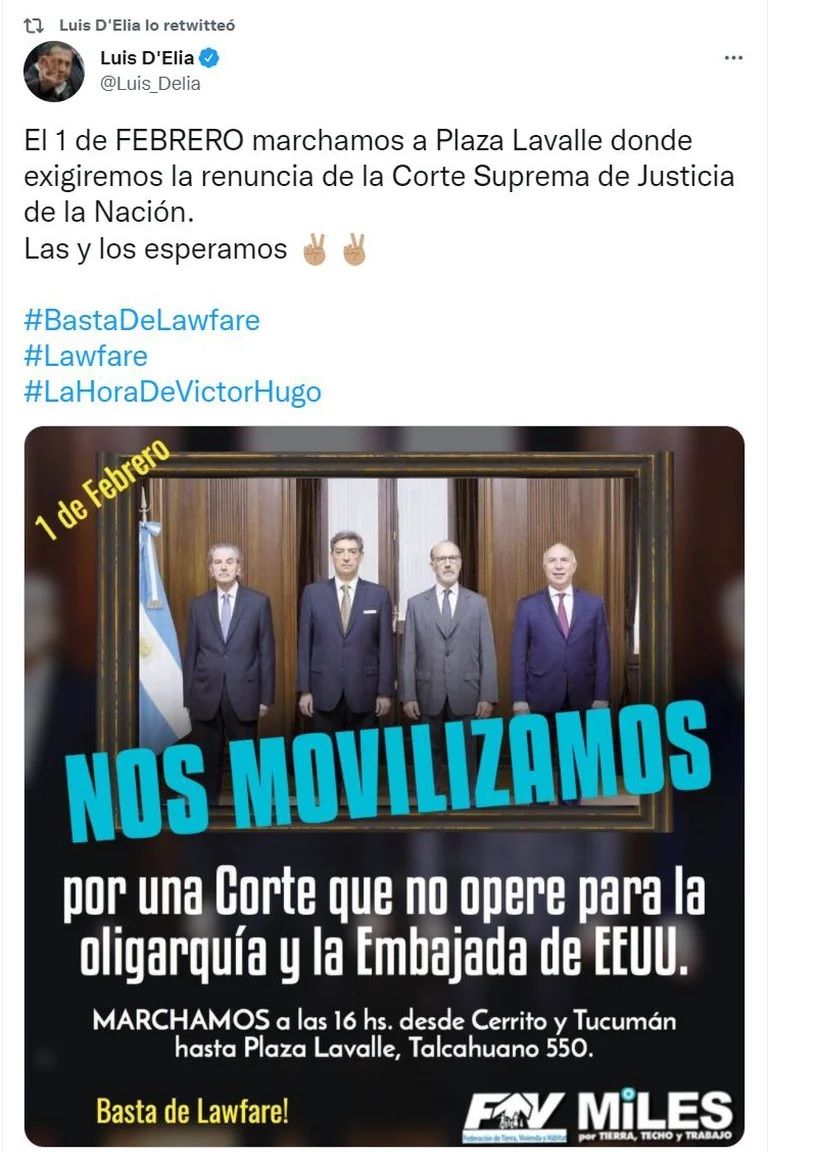Open the #Lawfare hashtag

pos(86,356)
